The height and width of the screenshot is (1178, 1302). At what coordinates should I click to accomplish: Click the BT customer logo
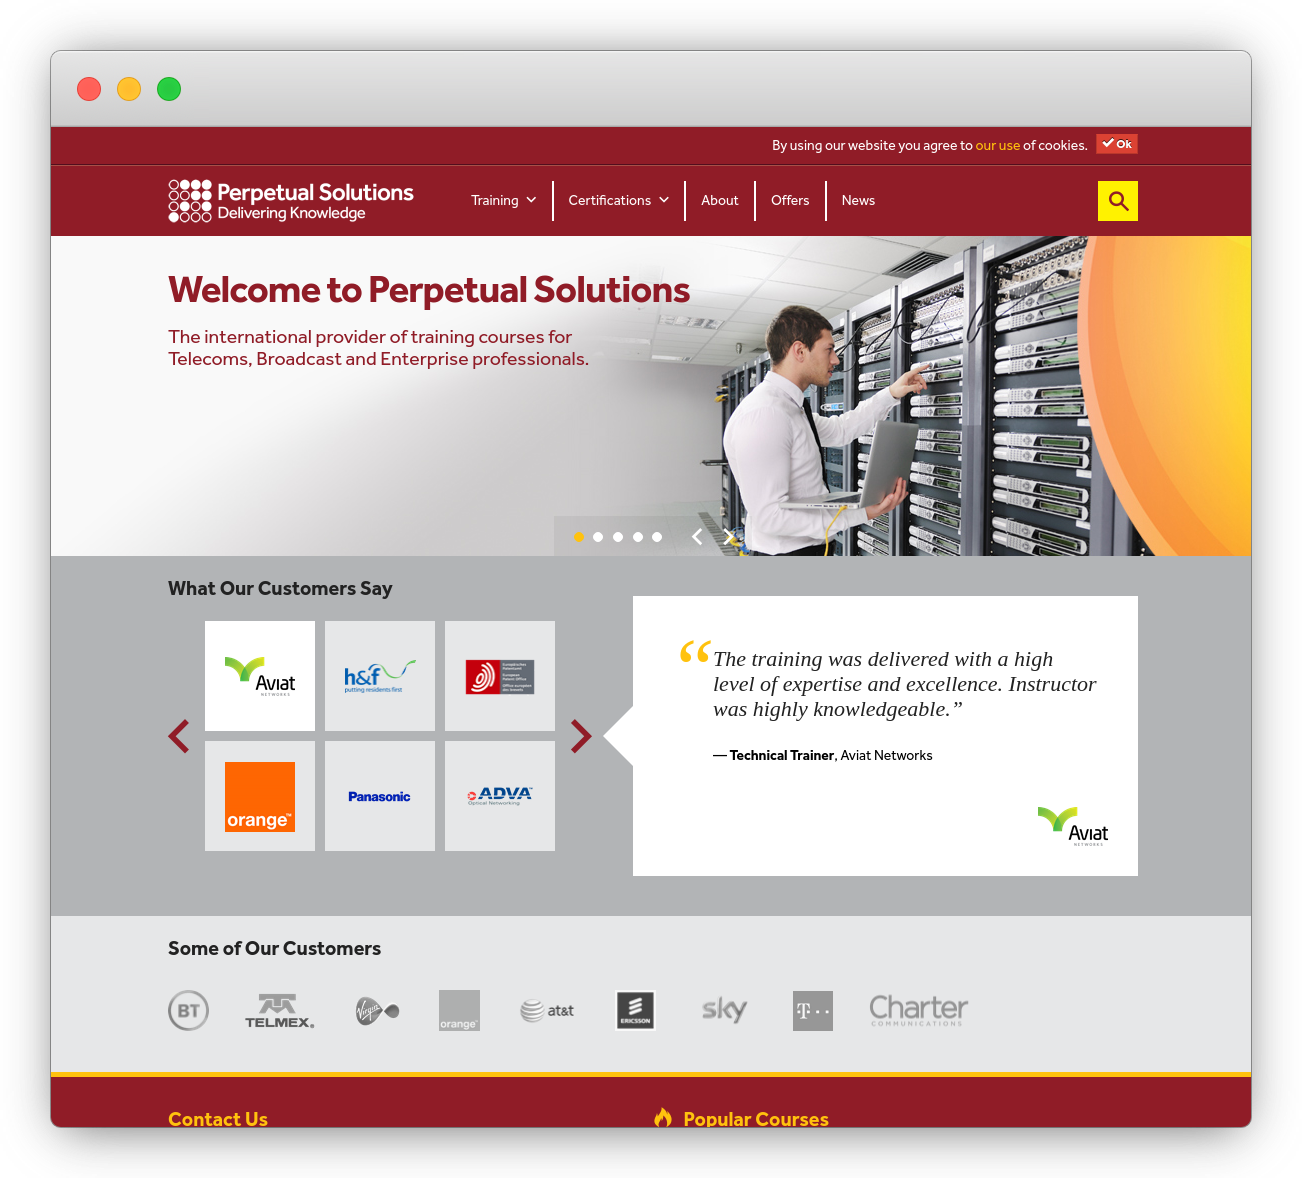[188, 1010]
